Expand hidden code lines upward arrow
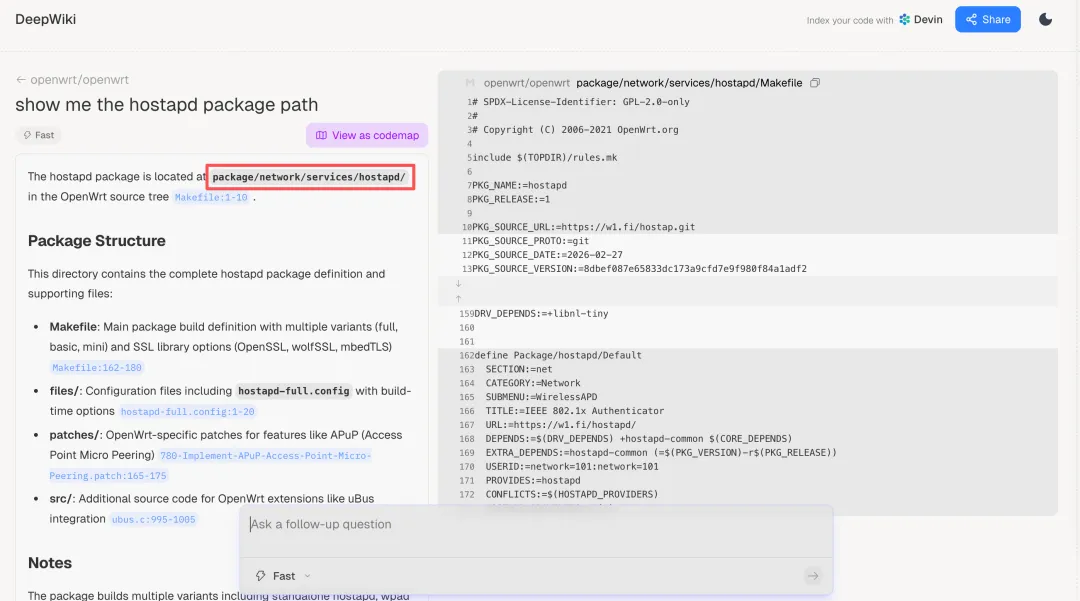 (458, 299)
